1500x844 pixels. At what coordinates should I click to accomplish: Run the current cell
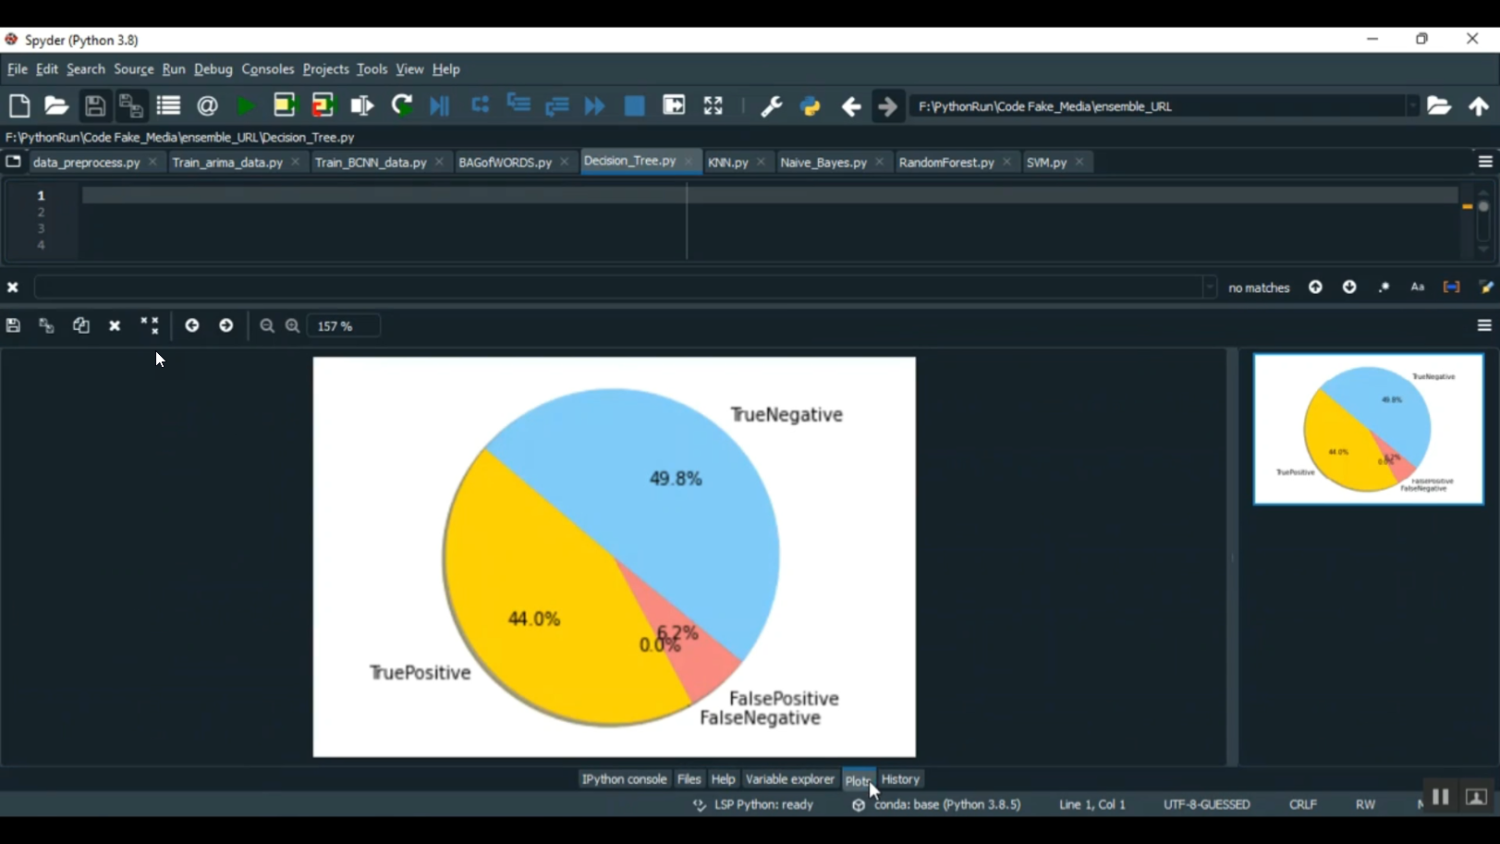pyautogui.click(x=284, y=106)
